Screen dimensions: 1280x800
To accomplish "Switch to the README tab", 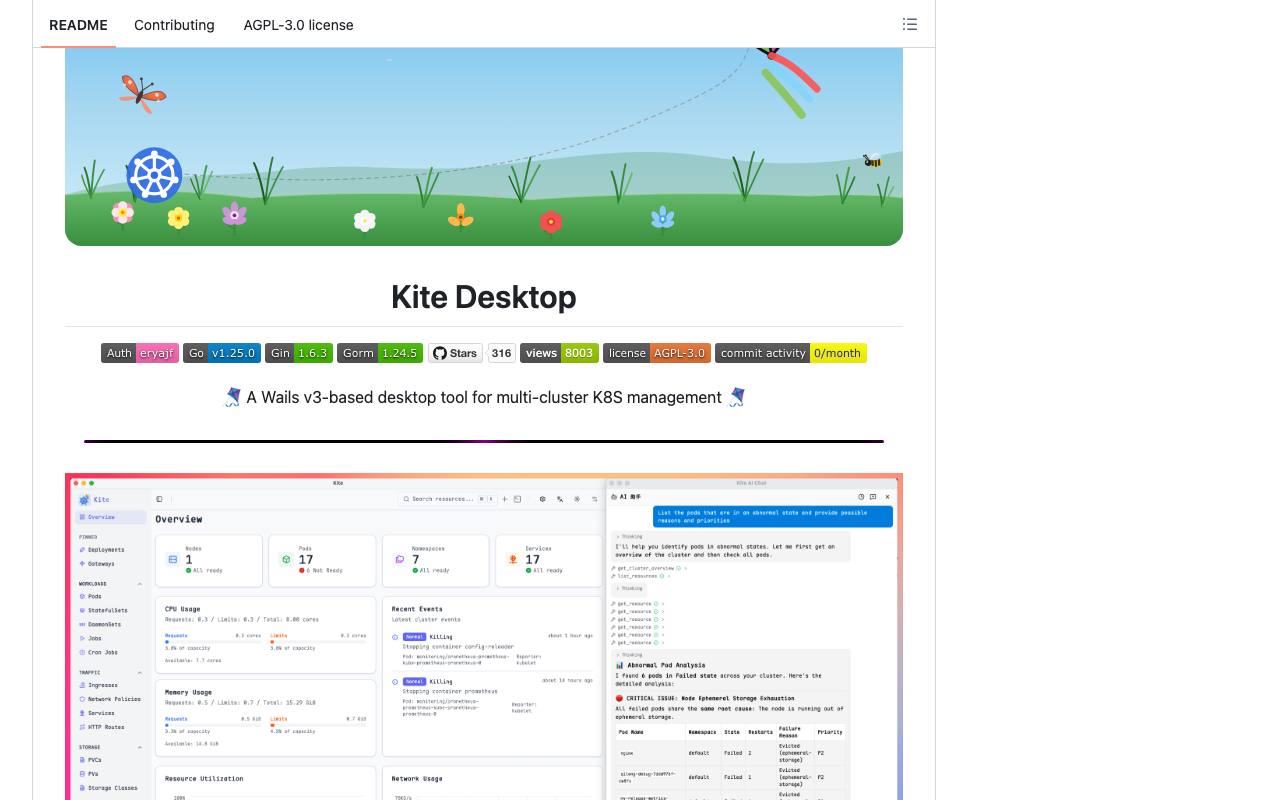I will point(78,25).
